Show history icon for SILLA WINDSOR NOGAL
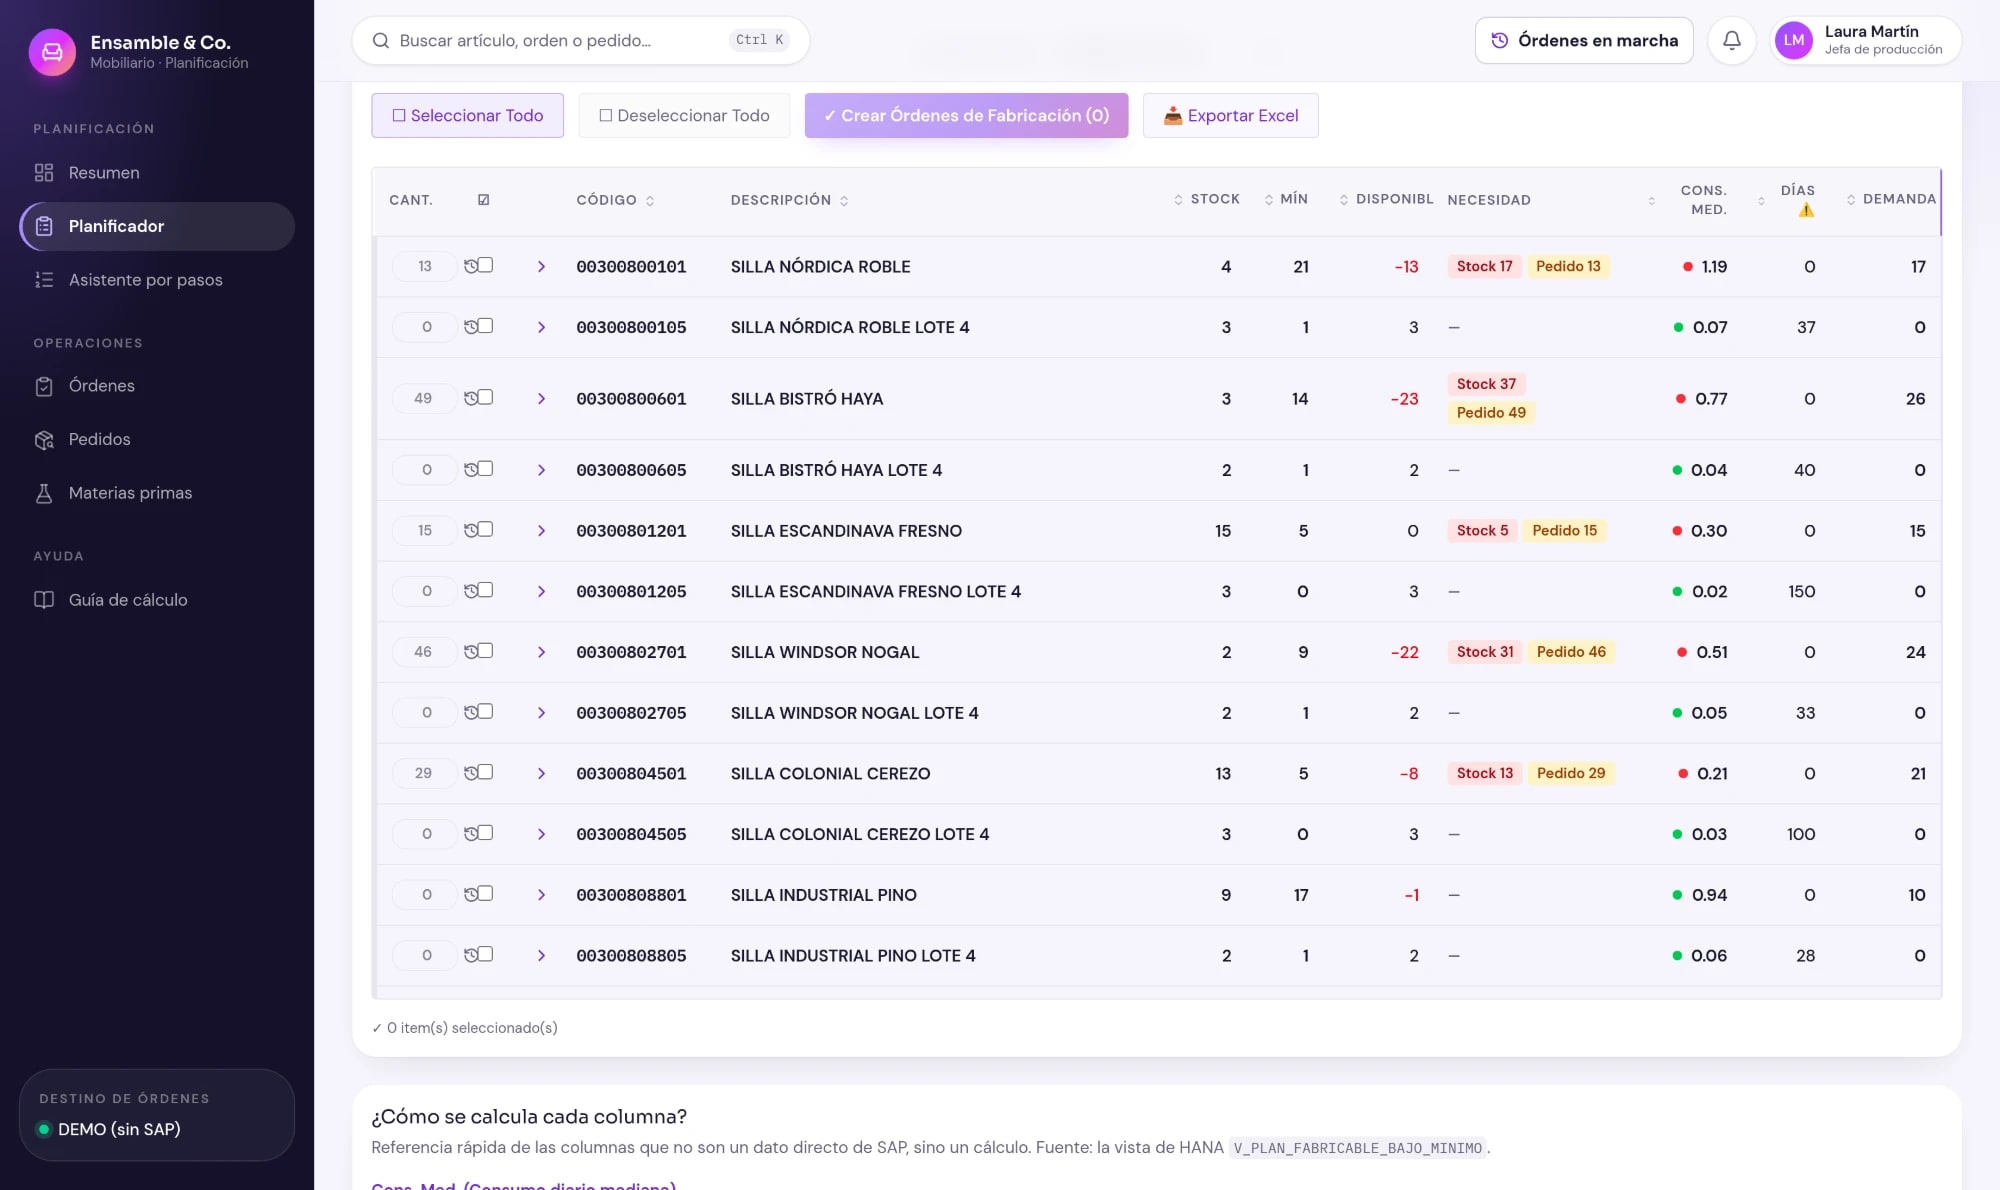The image size is (2000, 1190). 471,652
